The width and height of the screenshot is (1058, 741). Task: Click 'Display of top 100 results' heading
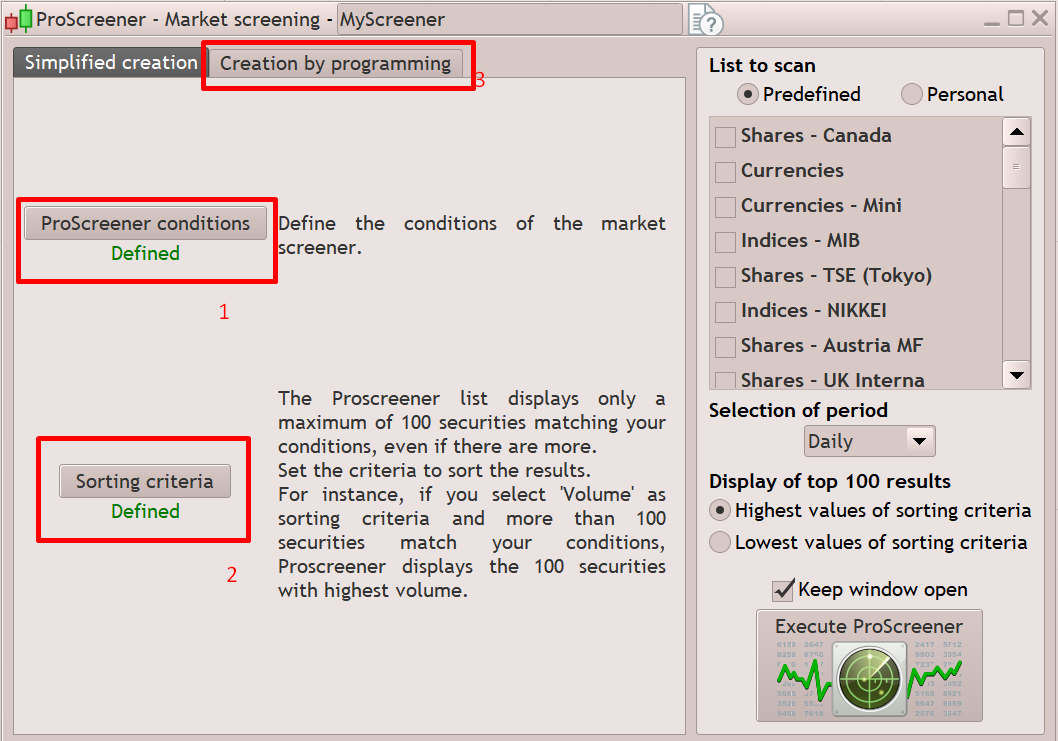[x=830, y=481]
